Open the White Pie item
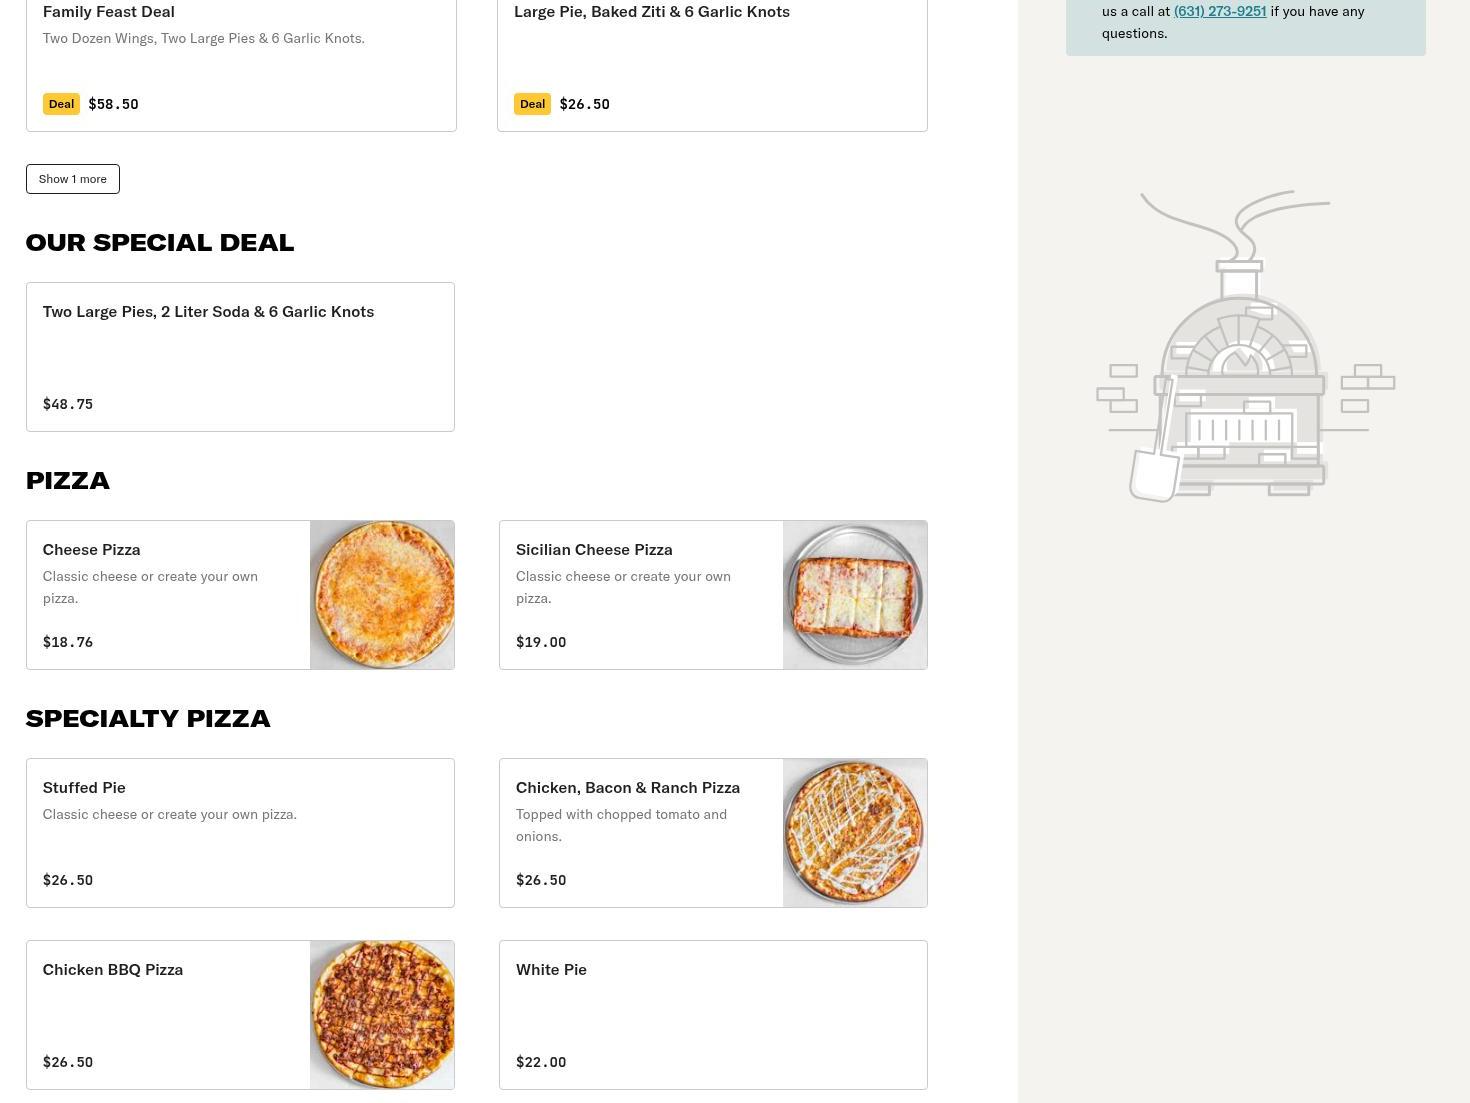The image size is (1470, 1103). [x=551, y=969]
